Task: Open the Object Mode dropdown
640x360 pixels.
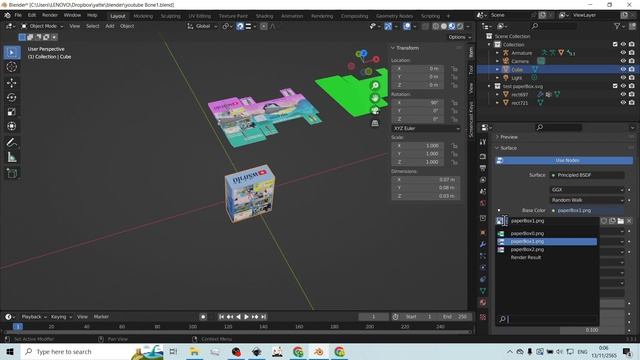Action: (x=42, y=26)
